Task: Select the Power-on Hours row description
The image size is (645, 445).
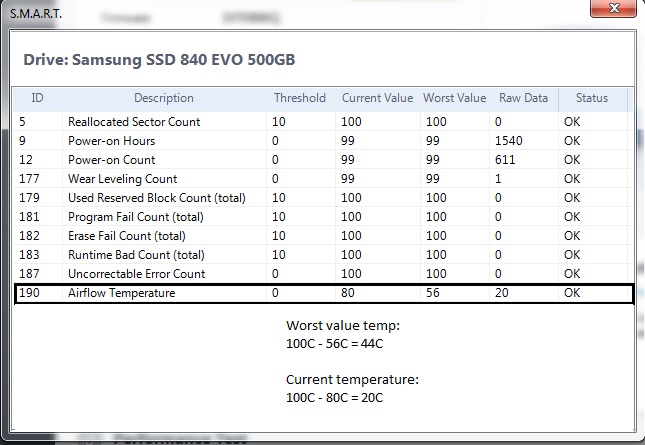Action: coord(111,141)
